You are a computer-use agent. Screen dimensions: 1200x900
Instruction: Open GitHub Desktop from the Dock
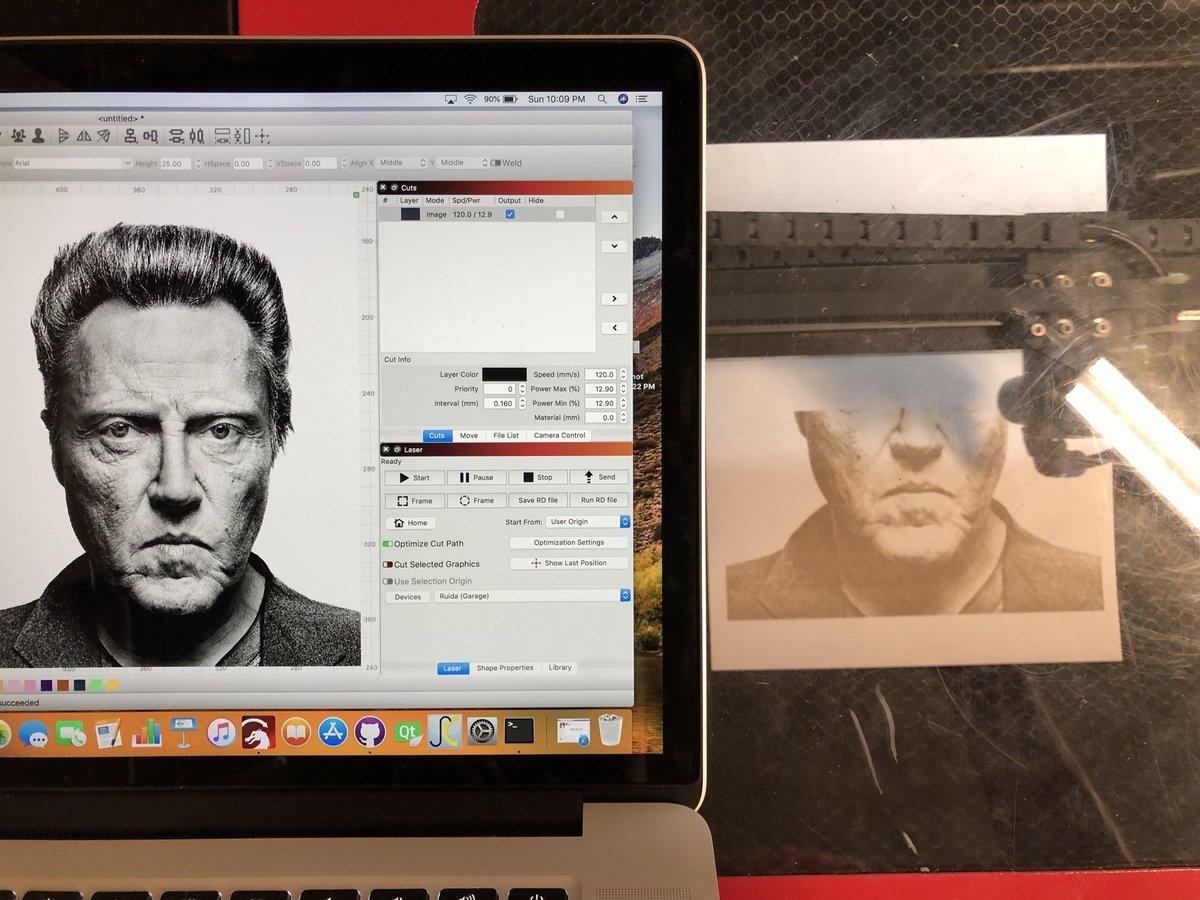tap(370, 732)
